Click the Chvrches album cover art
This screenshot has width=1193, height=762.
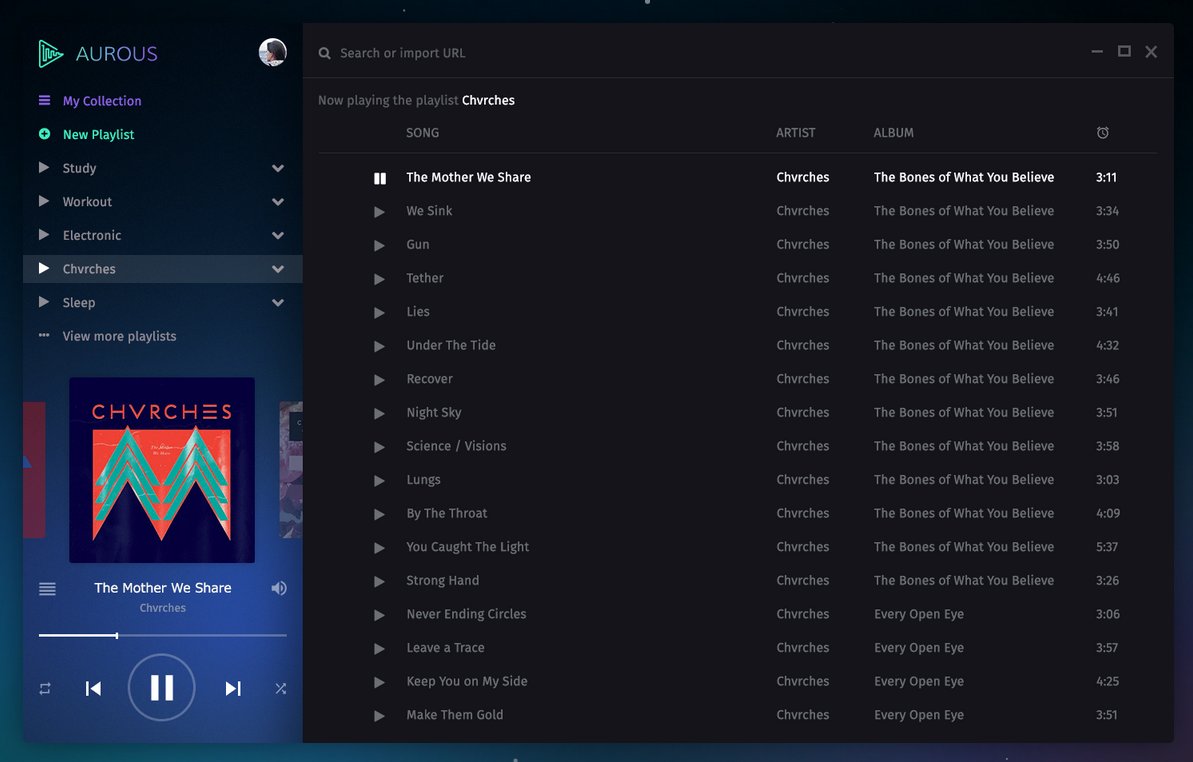click(162, 470)
